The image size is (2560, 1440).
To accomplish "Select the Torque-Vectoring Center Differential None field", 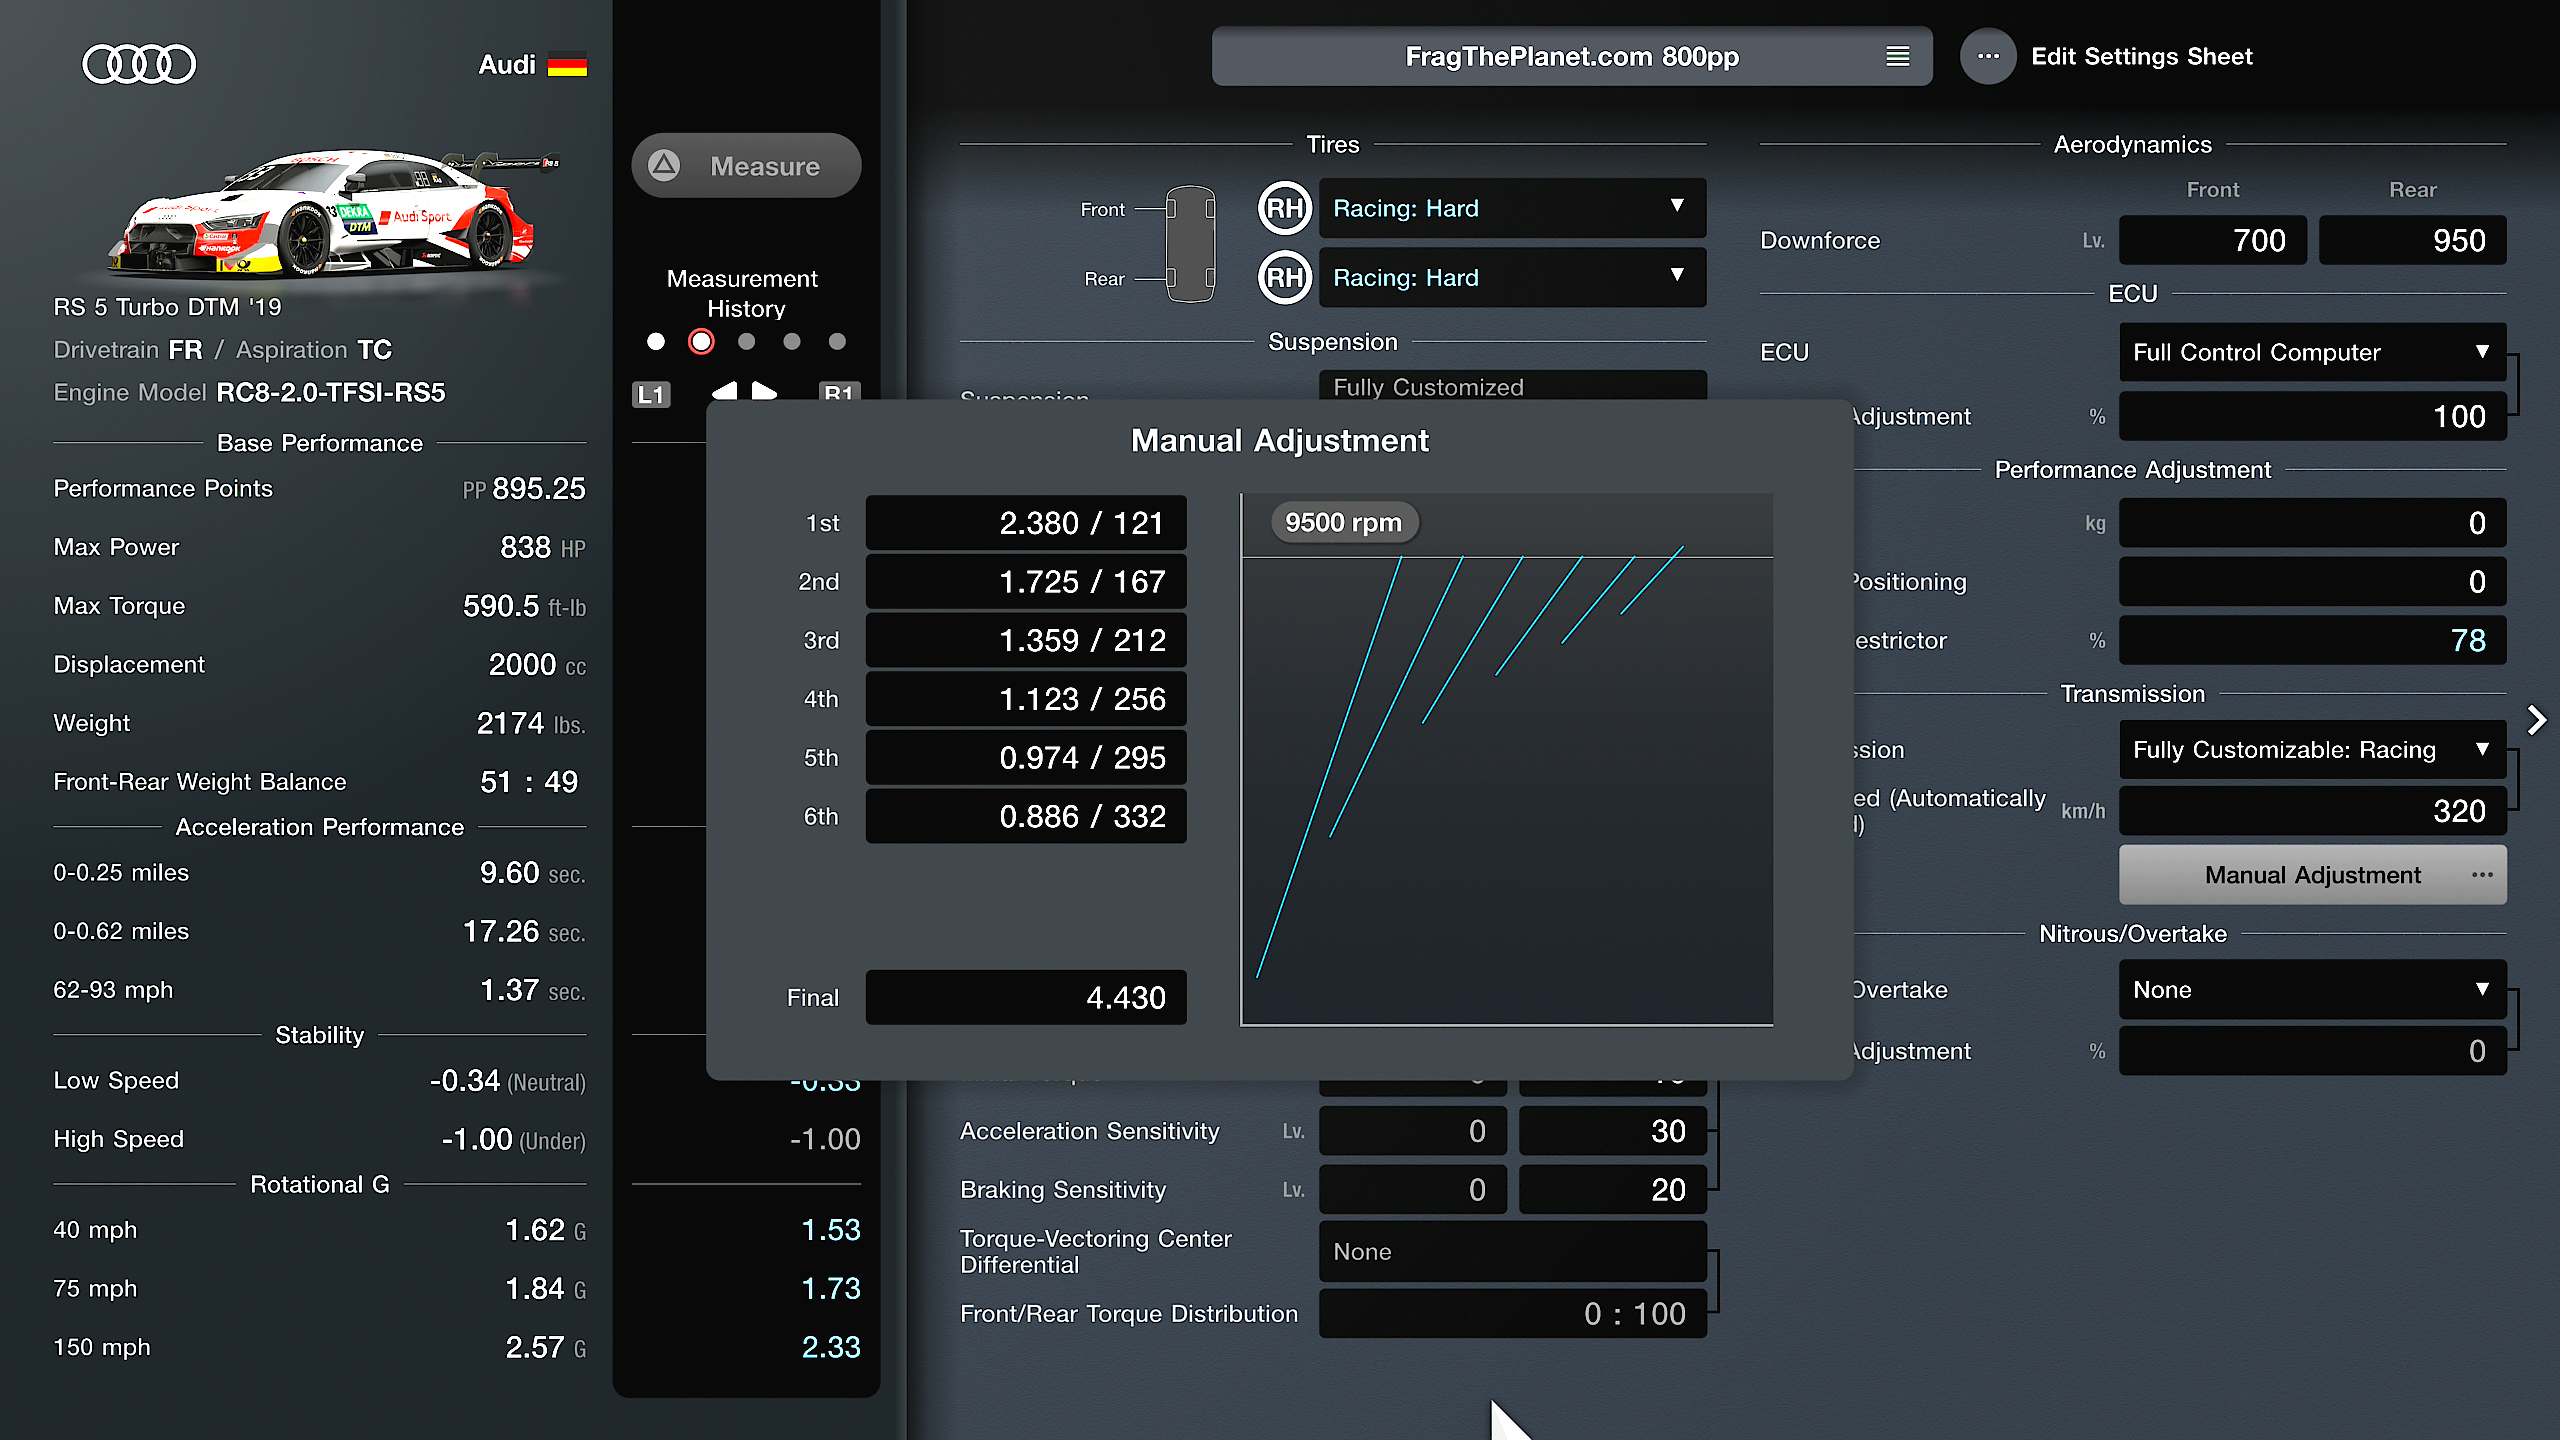I will [x=1512, y=1251].
